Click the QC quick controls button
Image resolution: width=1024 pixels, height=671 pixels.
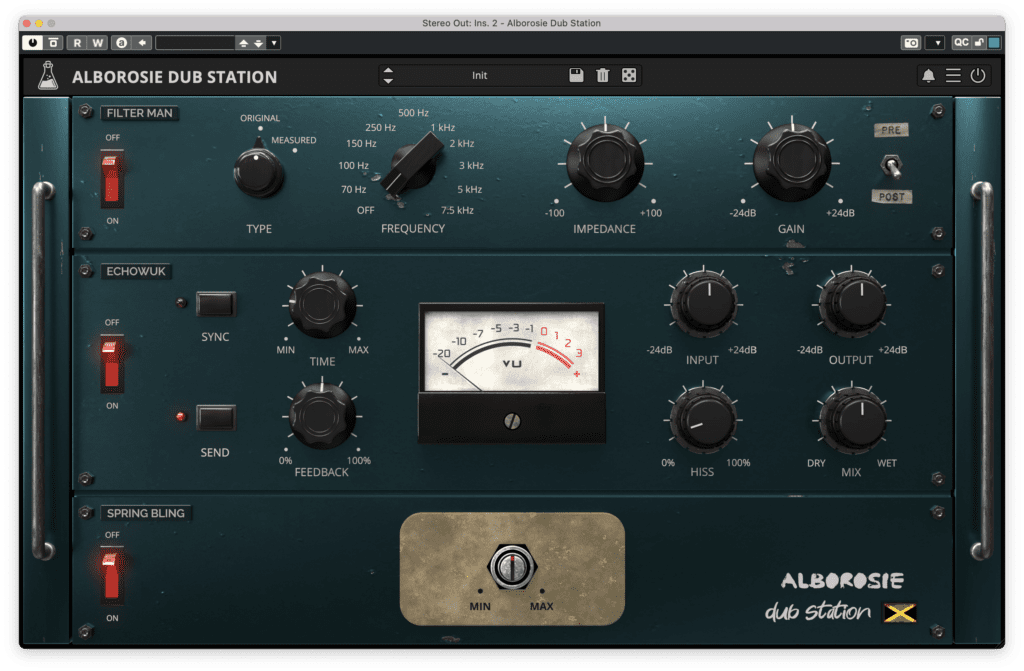(x=961, y=43)
